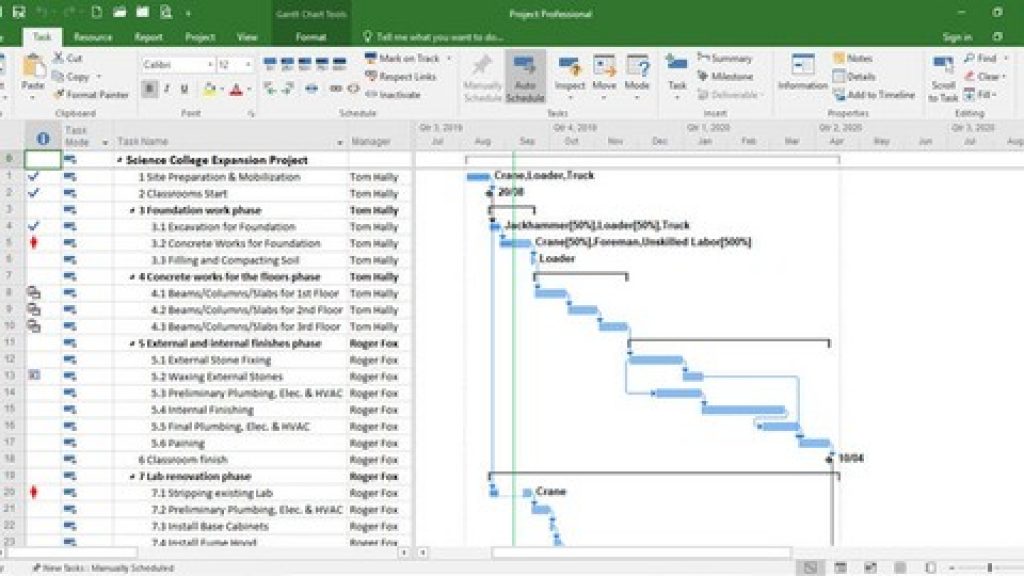Click the Format Painter icon
Screen dimensions: 1024x576
[60, 94]
